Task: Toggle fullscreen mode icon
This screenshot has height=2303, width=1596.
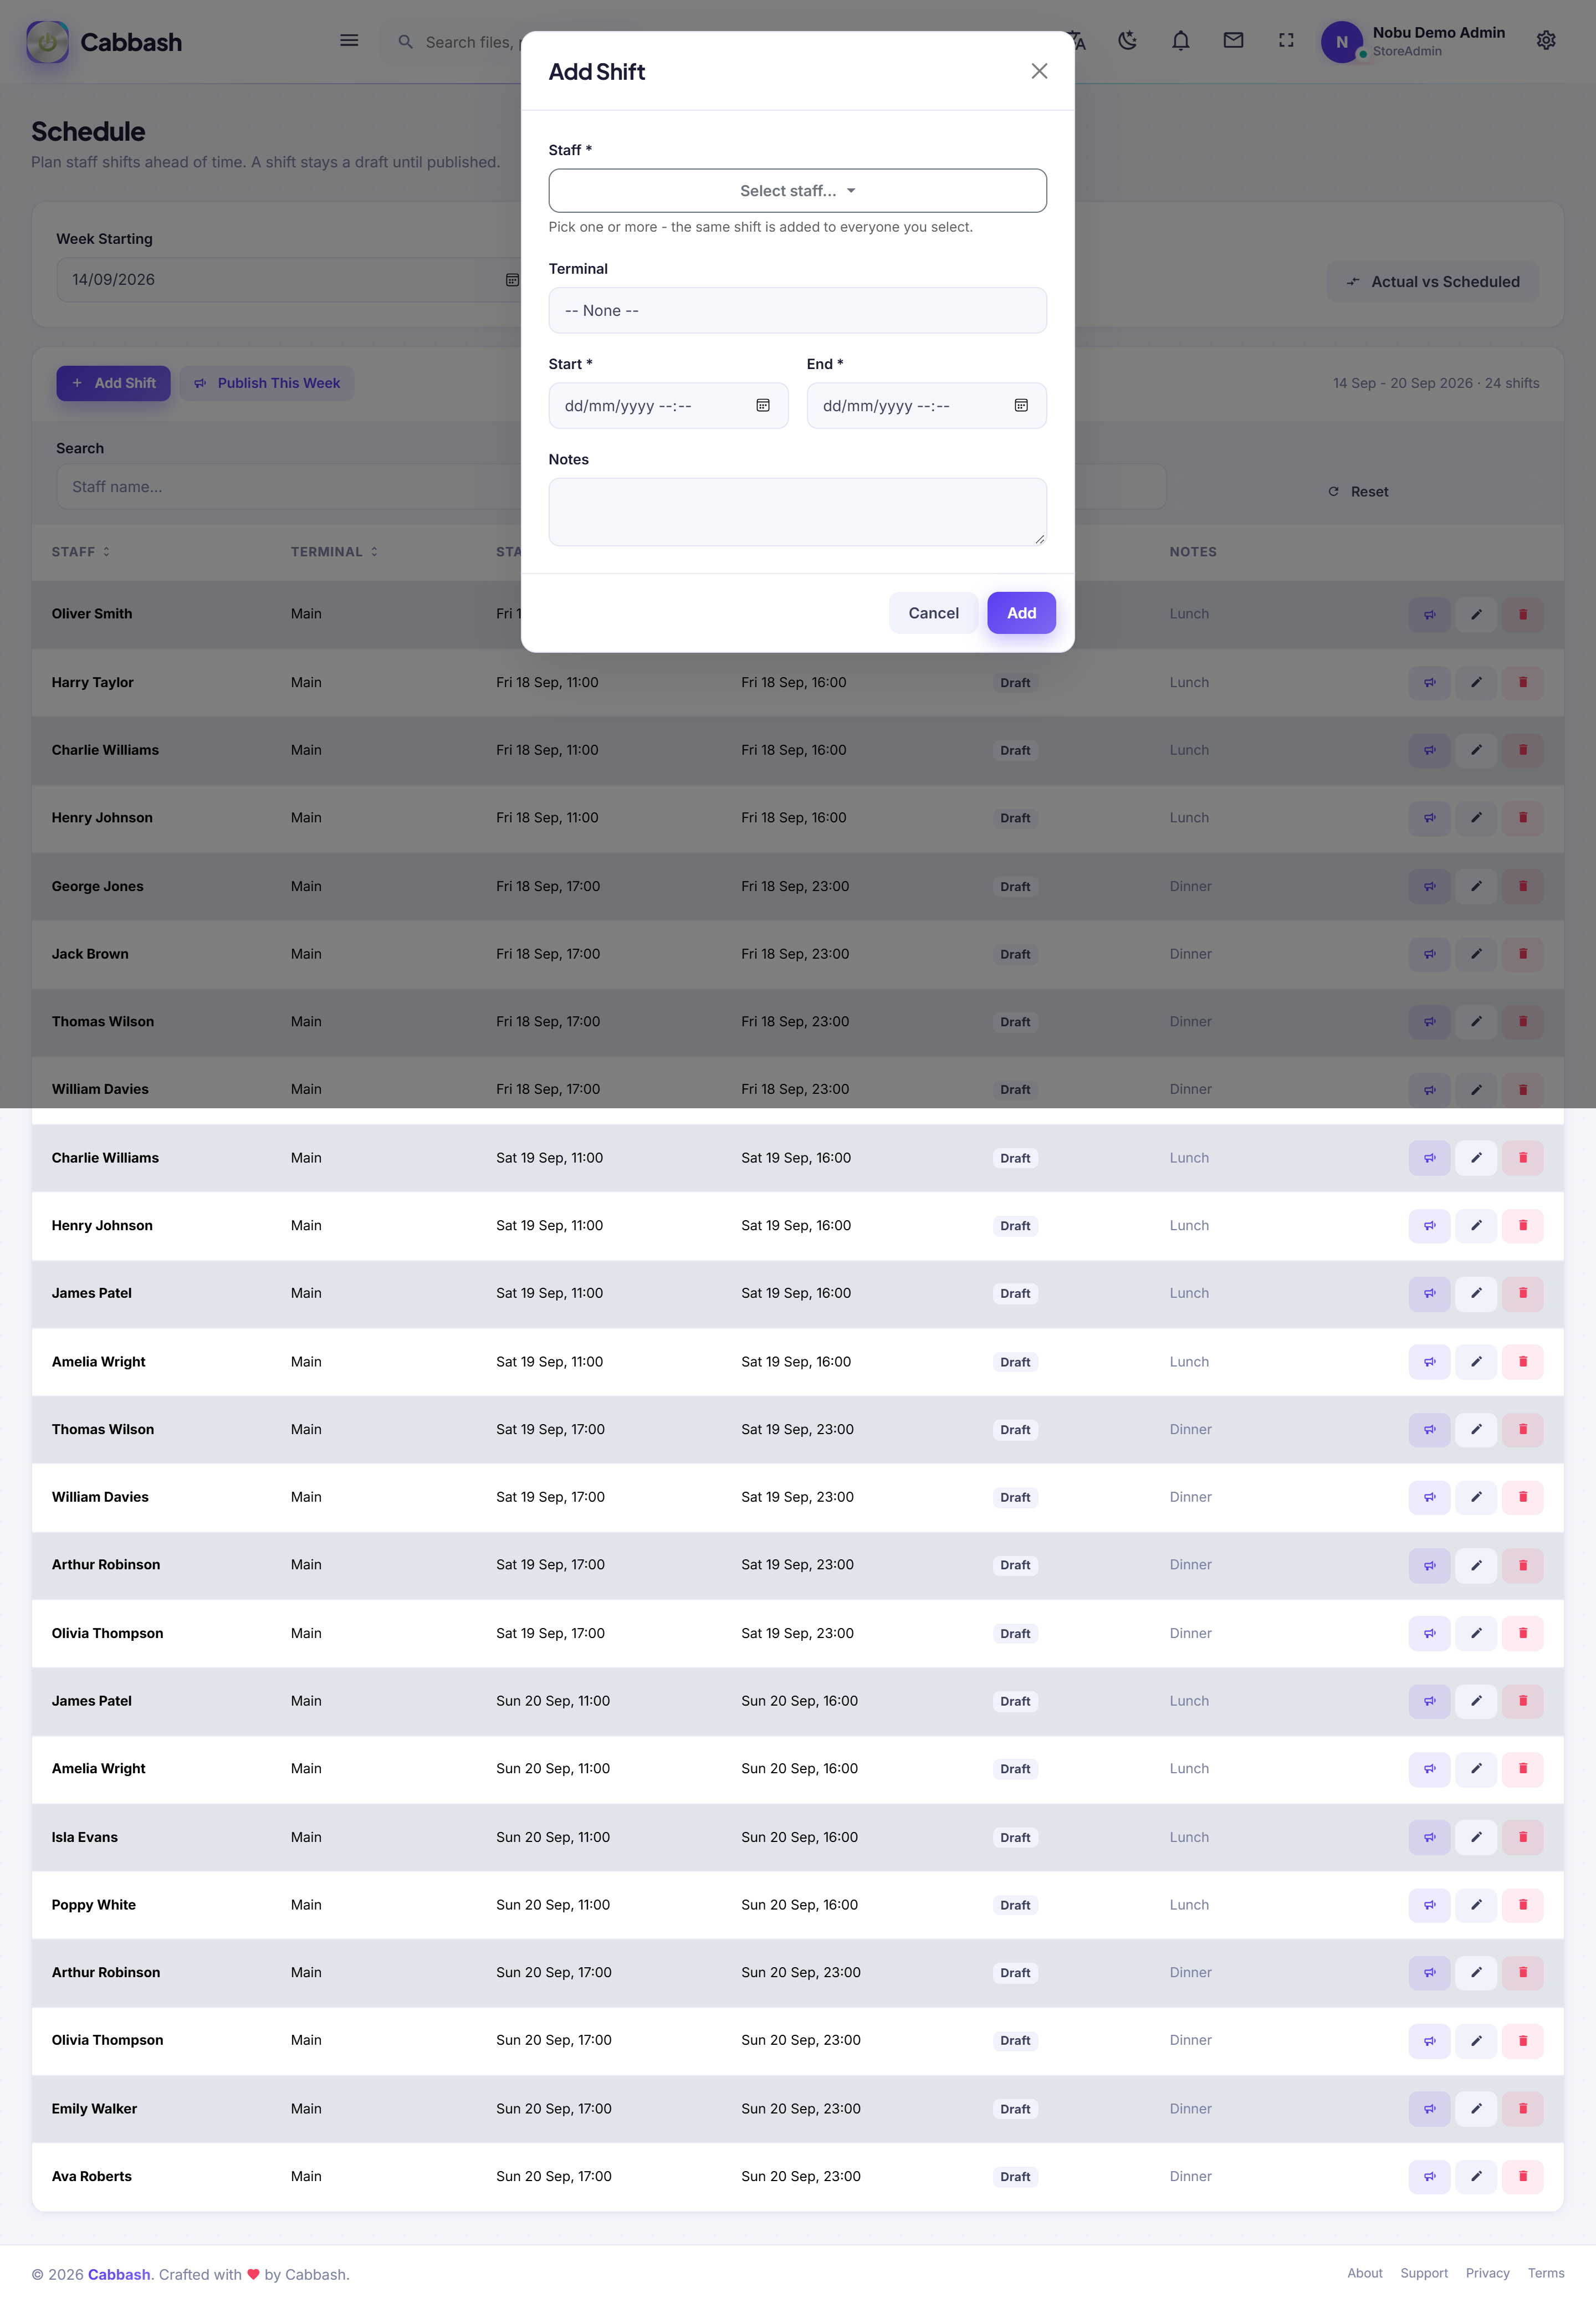Action: coord(1286,41)
